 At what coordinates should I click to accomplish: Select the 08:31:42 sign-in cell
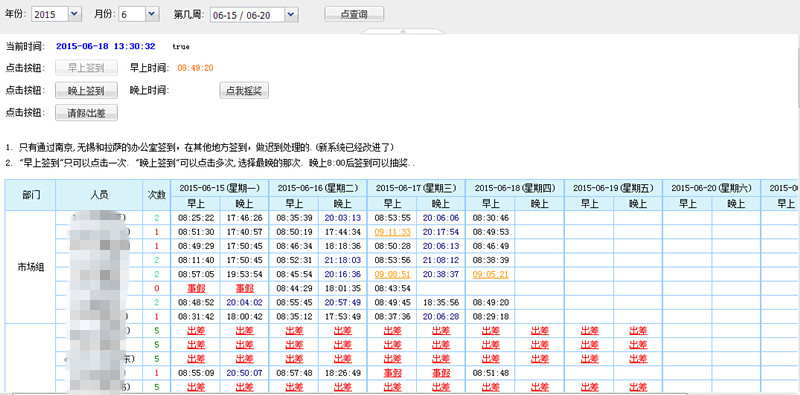click(x=195, y=316)
